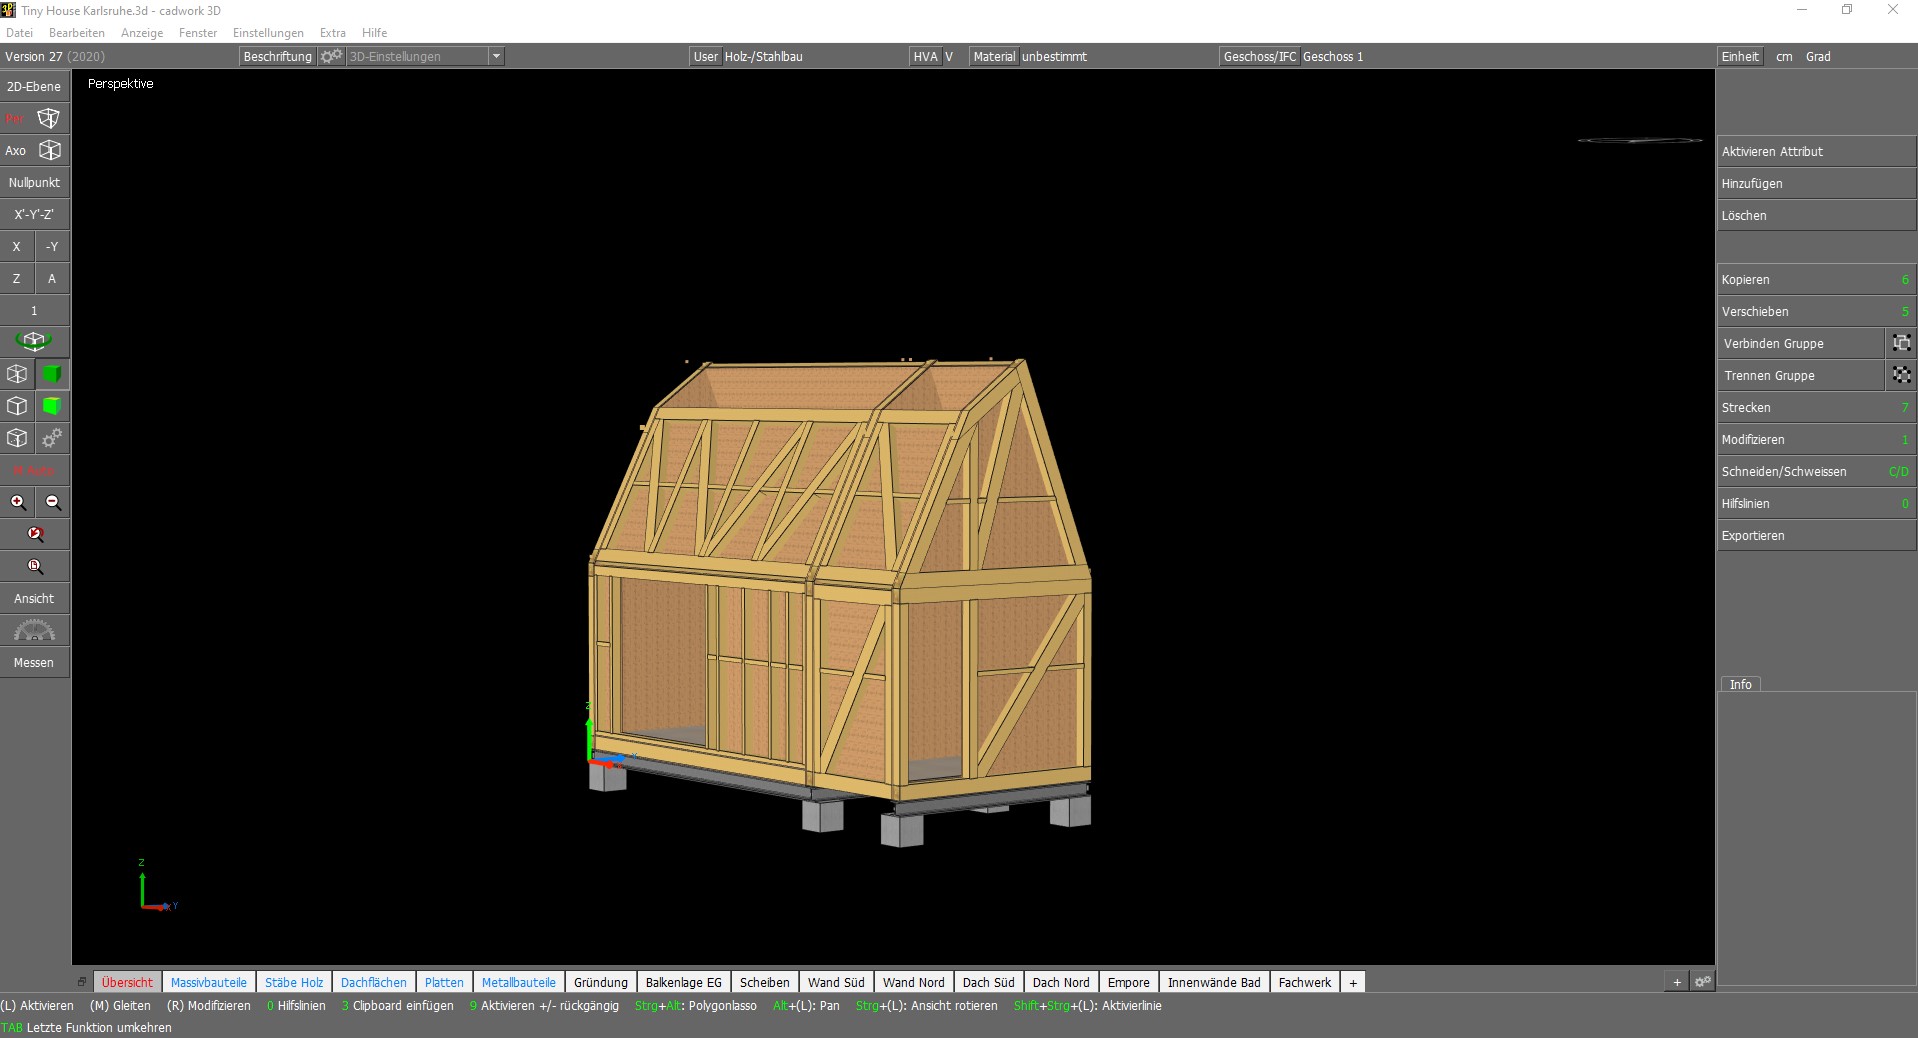Set view to the -Y axis

pyautogui.click(x=52, y=246)
